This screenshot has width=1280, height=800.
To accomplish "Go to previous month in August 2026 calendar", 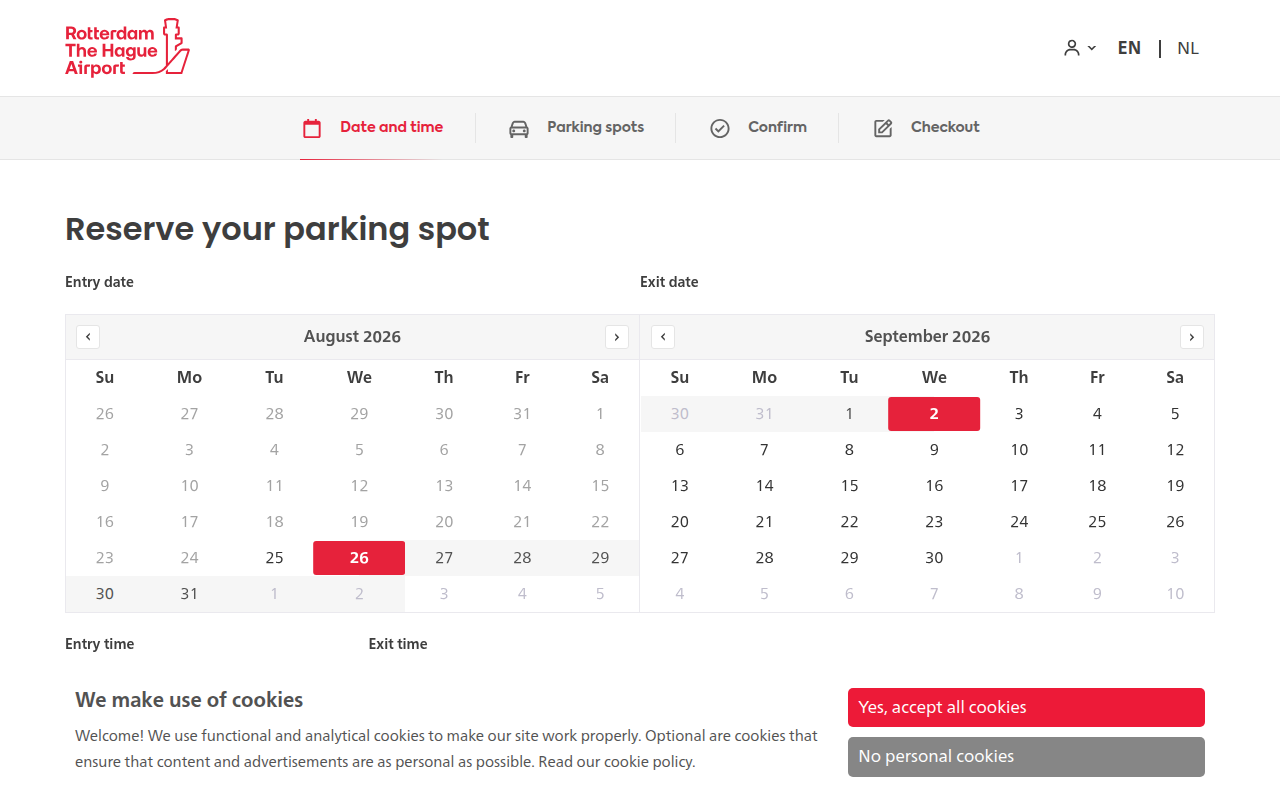I will [88, 337].
